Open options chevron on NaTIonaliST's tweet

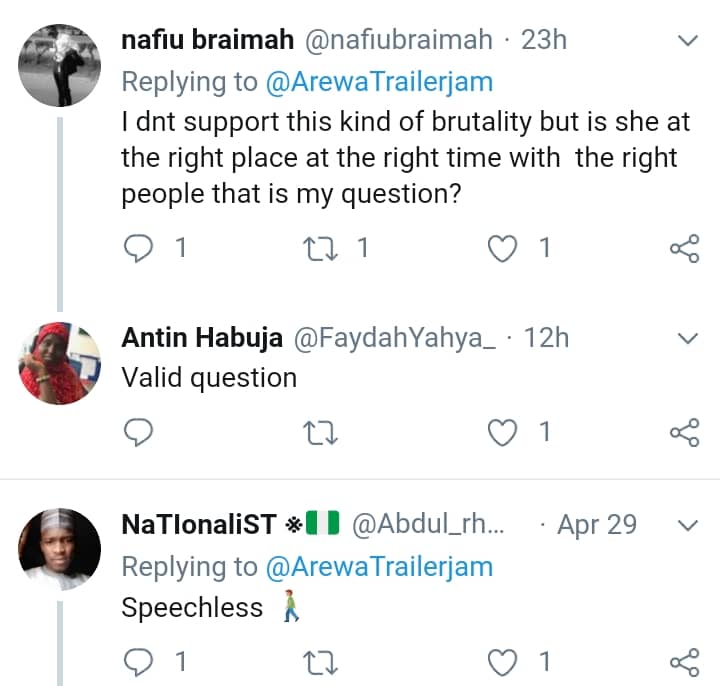[x=688, y=525]
